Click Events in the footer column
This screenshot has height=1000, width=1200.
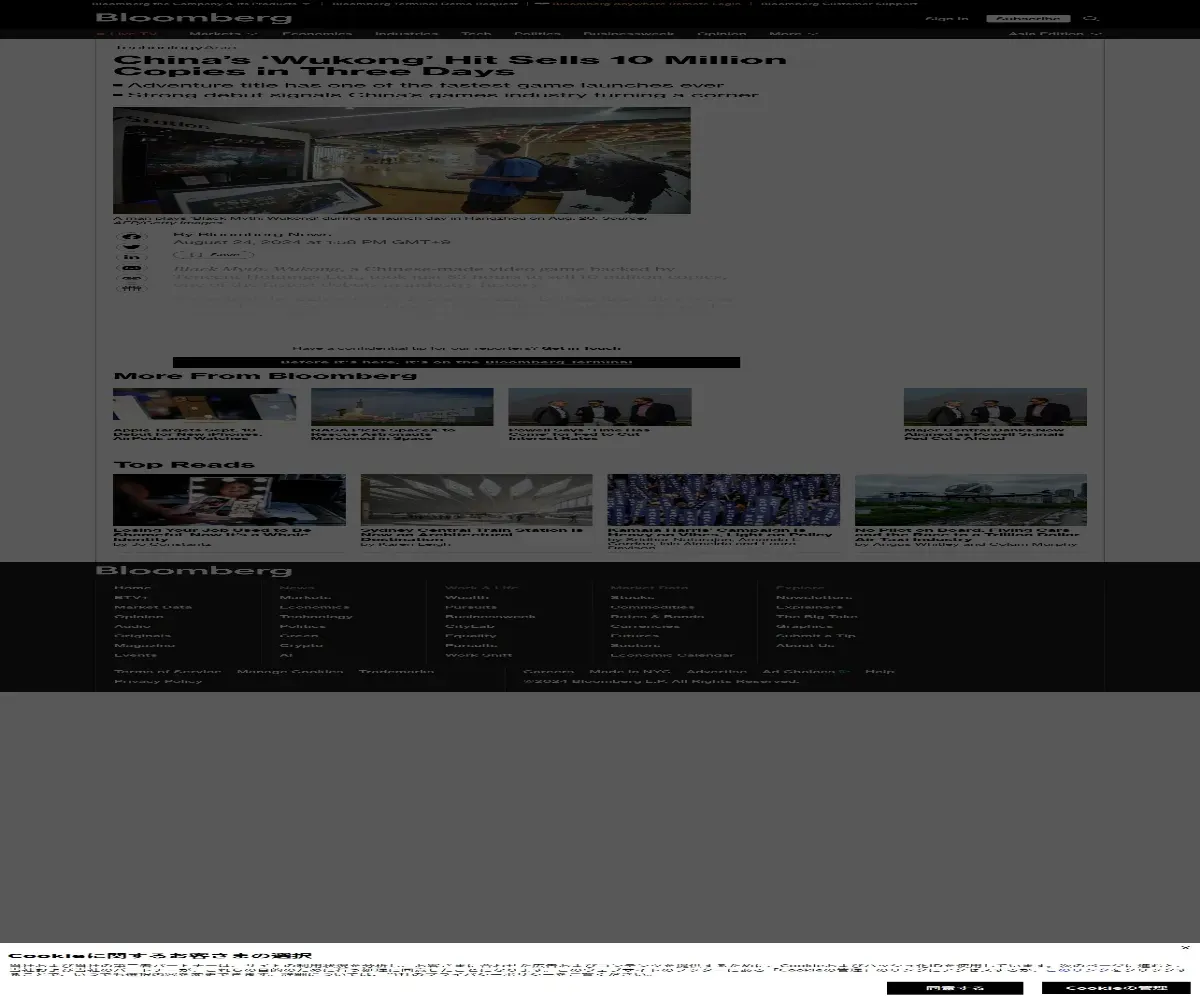135,655
